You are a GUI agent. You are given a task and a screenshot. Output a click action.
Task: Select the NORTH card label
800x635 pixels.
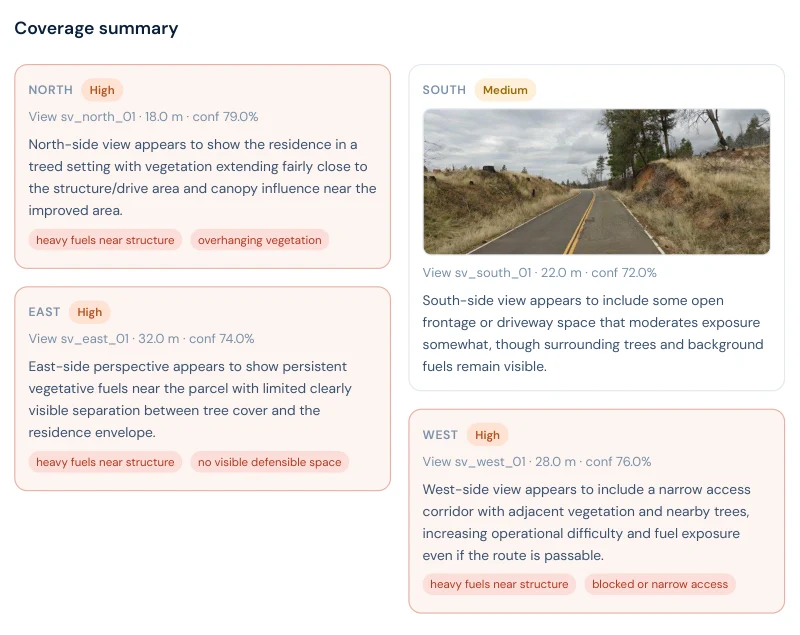pos(51,90)
